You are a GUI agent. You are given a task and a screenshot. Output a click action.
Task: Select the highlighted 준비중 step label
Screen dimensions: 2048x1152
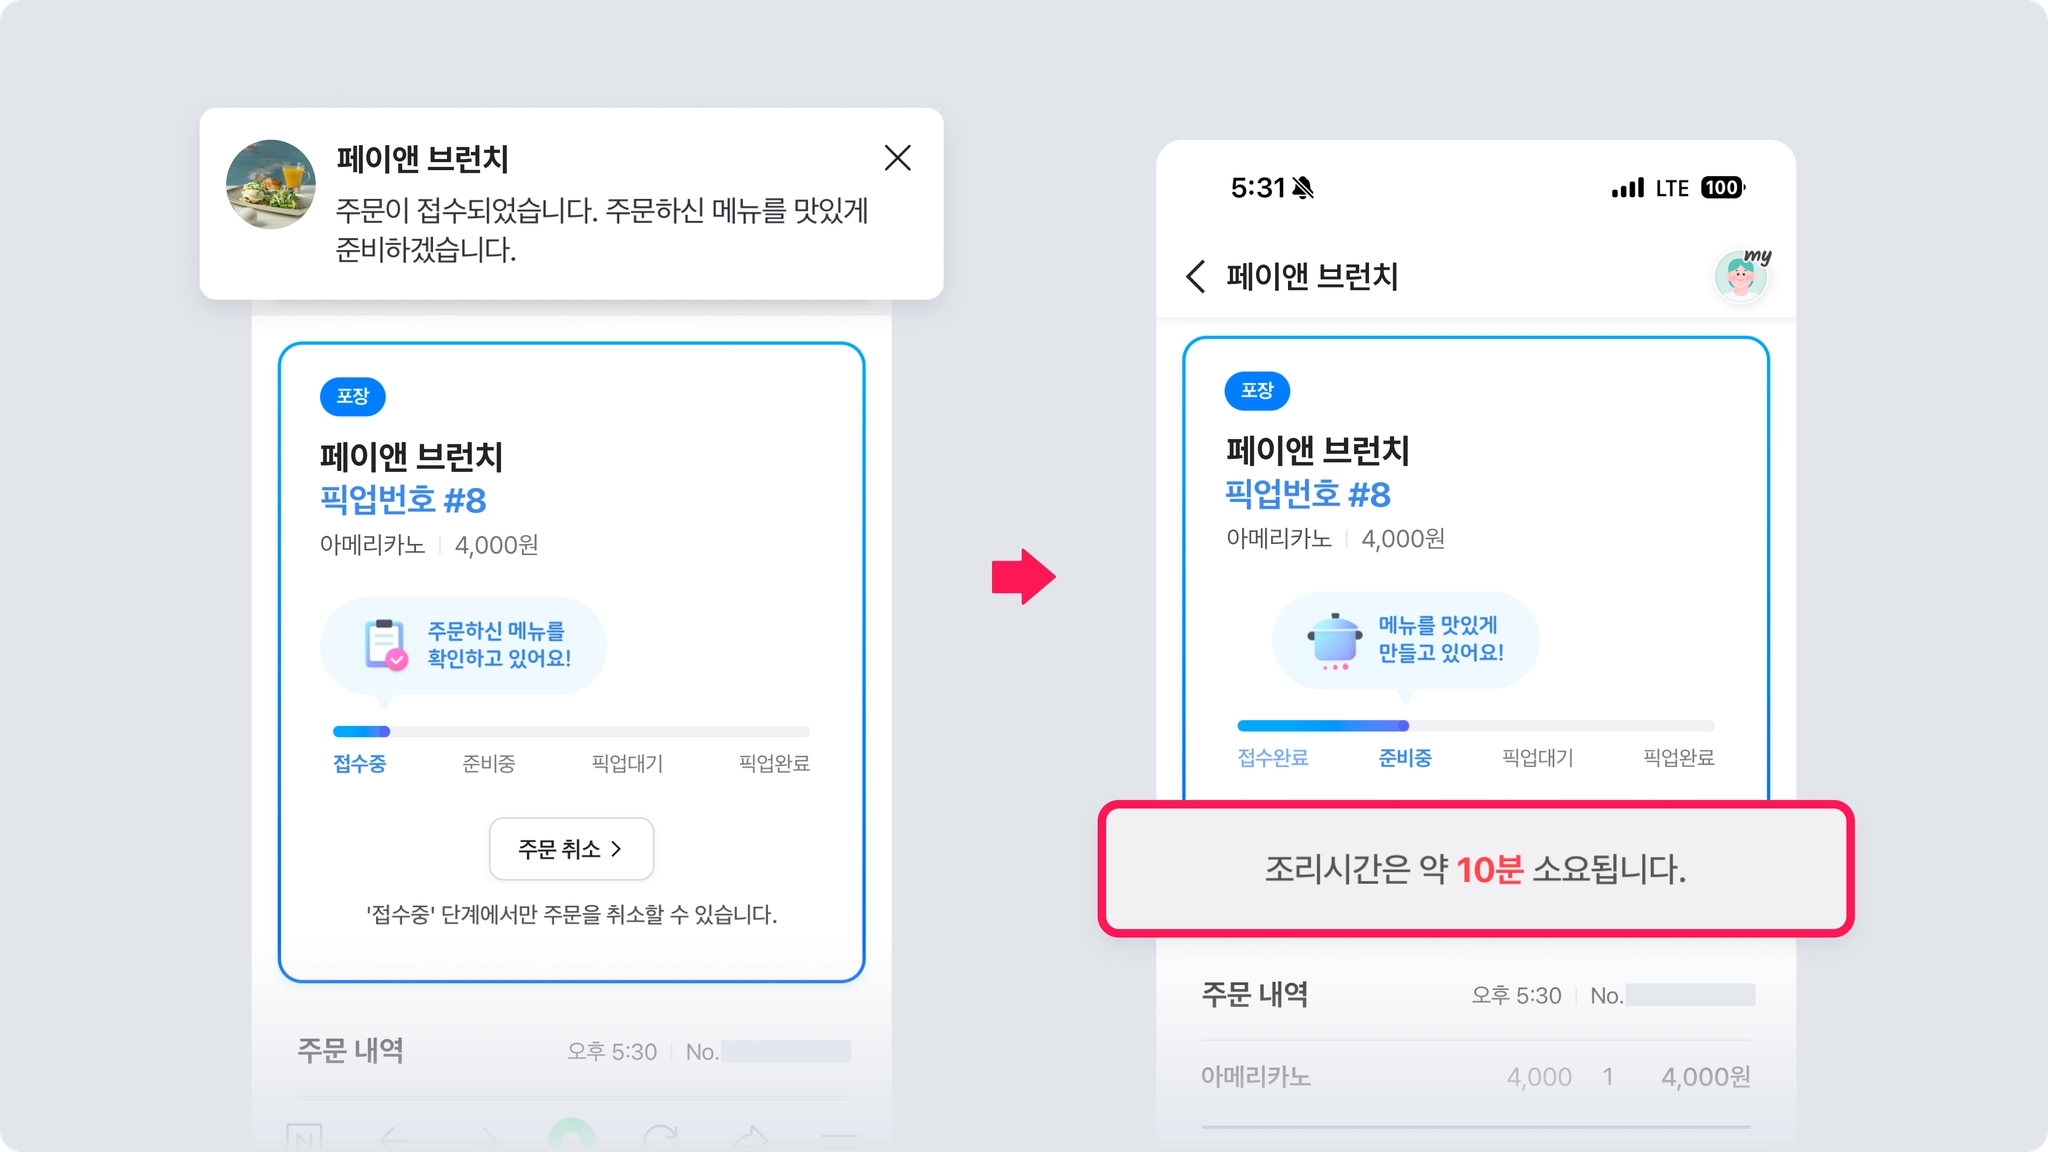pos(1405,758)
